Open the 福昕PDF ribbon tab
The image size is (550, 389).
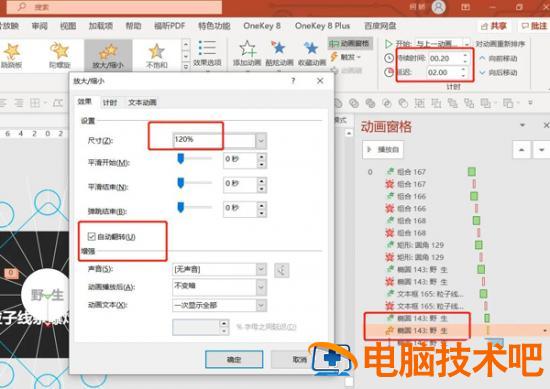(x=169, y=26)
